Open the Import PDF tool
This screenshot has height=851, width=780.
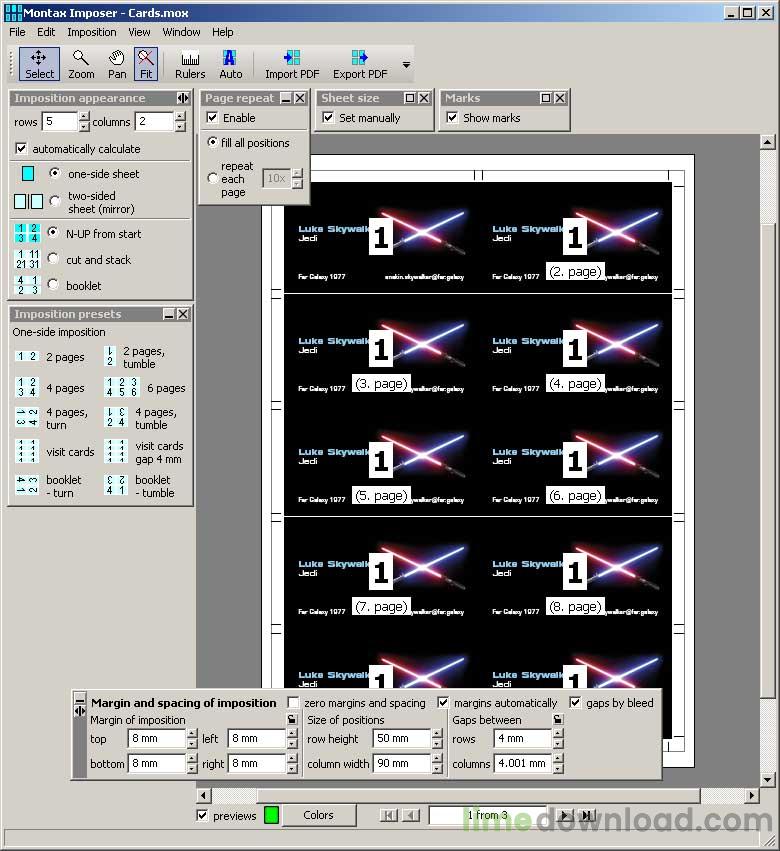[292, 64]
